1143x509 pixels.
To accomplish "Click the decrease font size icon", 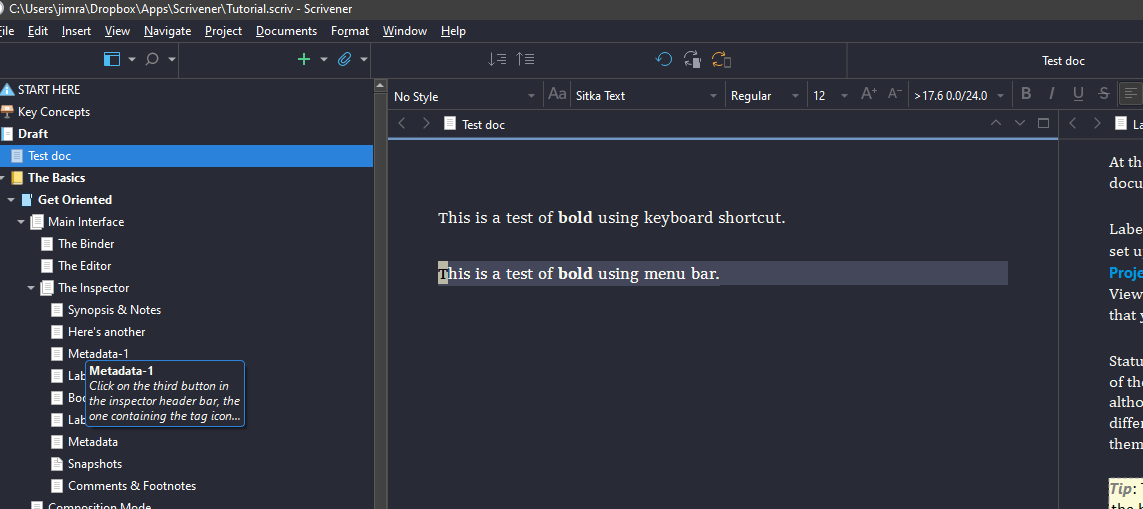I will [x=894, y=94].
